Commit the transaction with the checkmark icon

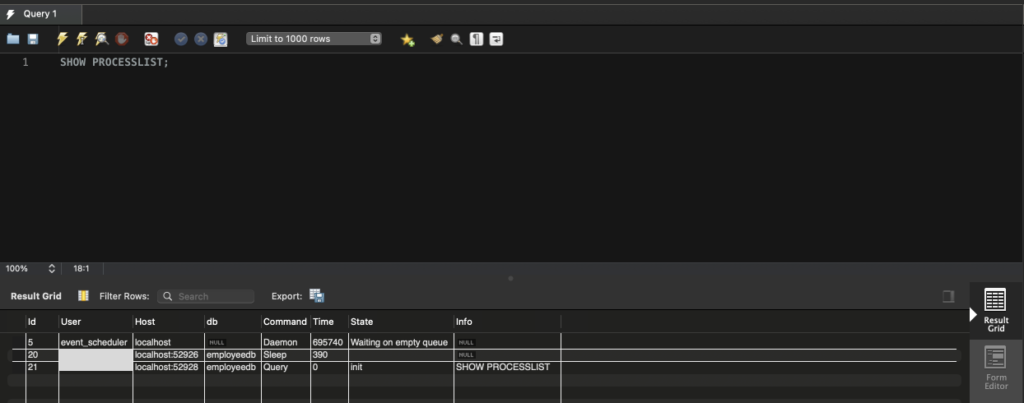(181, 39)
